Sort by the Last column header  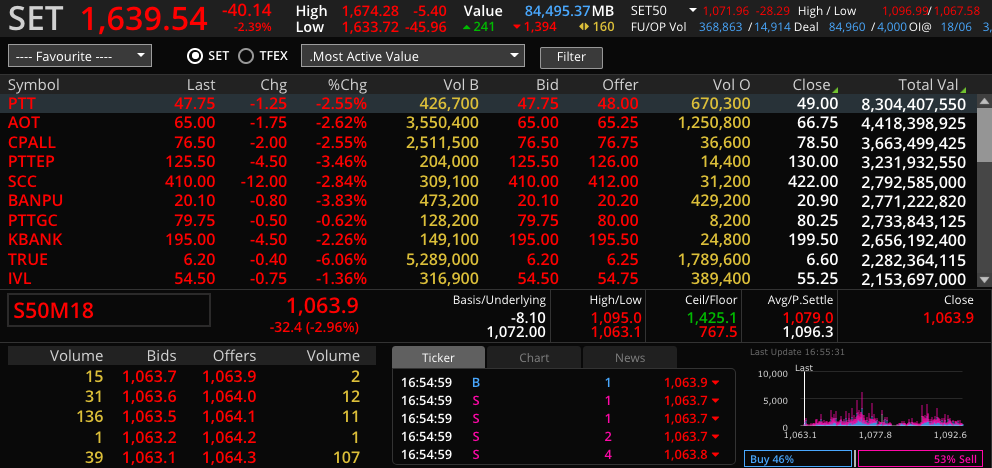click(x=201, y=85)
